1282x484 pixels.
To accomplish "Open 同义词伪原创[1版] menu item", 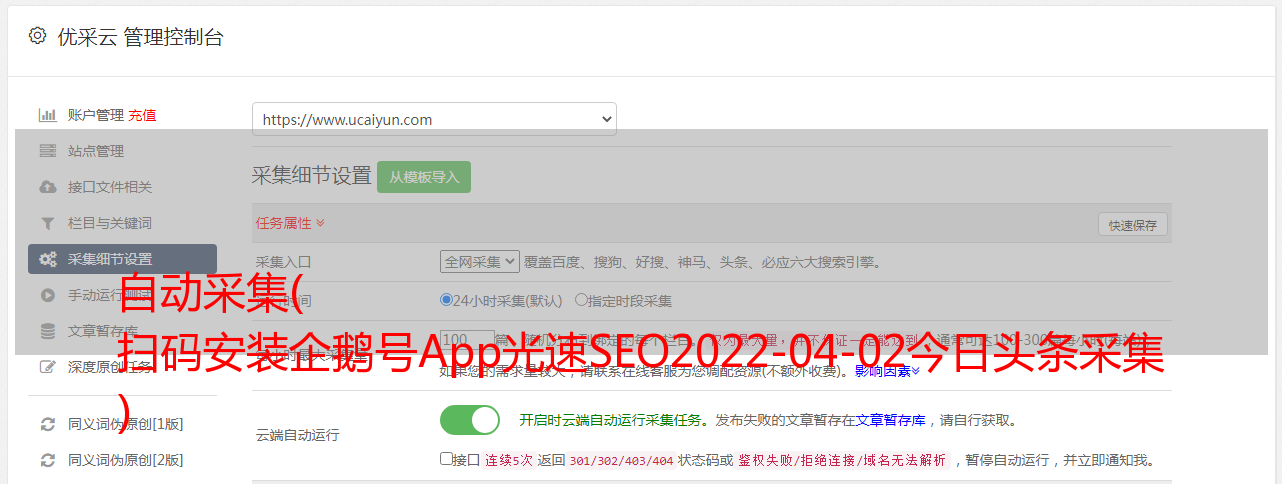I will click(125, 424).
